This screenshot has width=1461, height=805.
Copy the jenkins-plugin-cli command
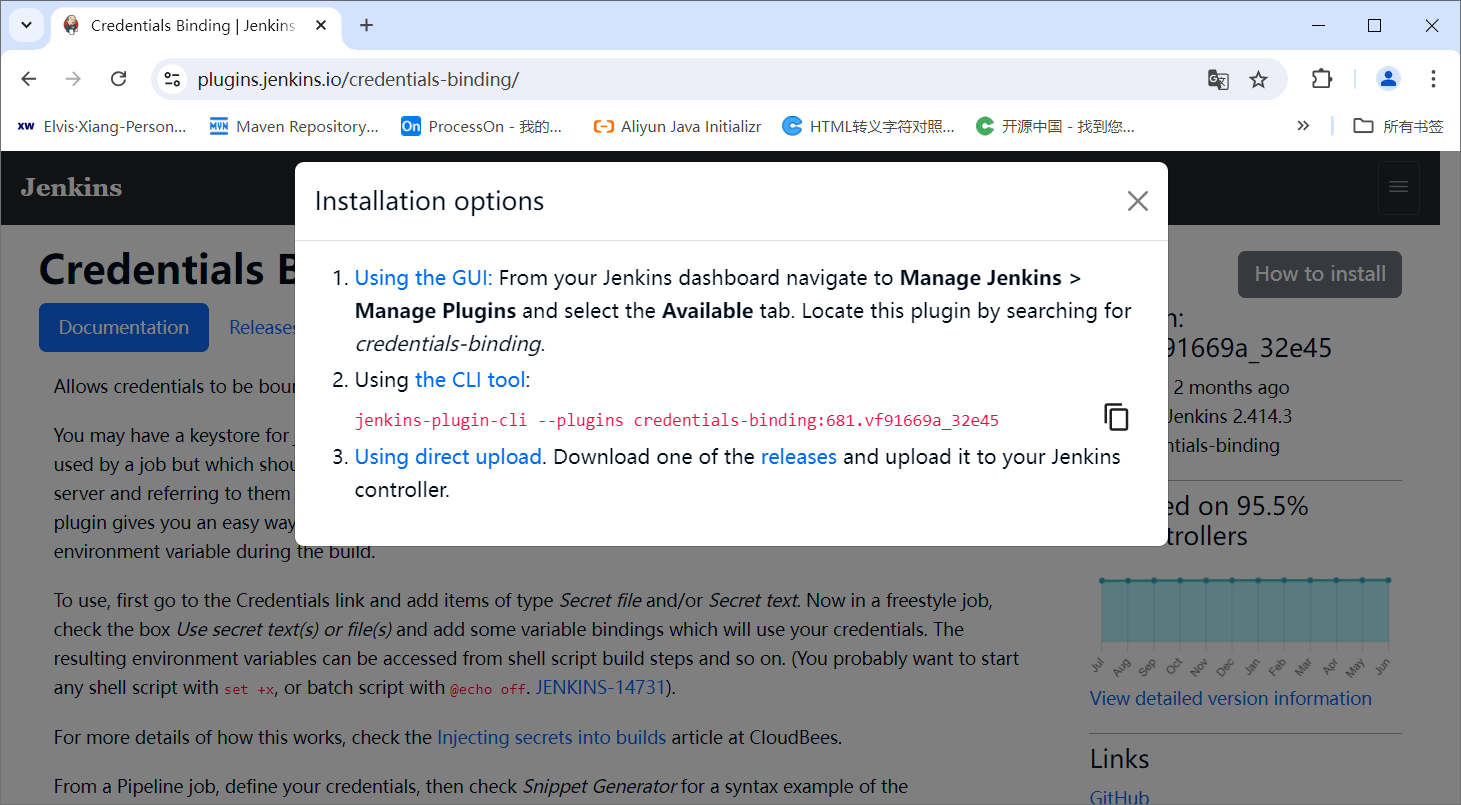(1116, 417)
